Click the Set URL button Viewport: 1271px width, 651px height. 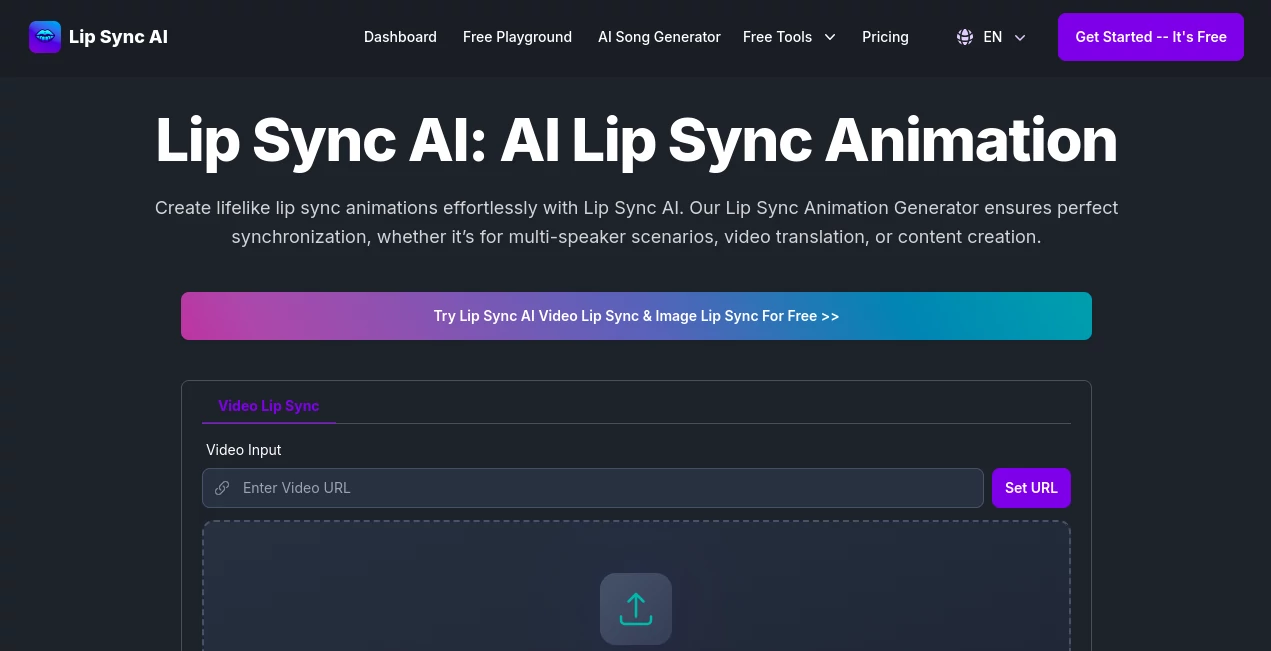pyautogui.click(x=1031, y=488)
